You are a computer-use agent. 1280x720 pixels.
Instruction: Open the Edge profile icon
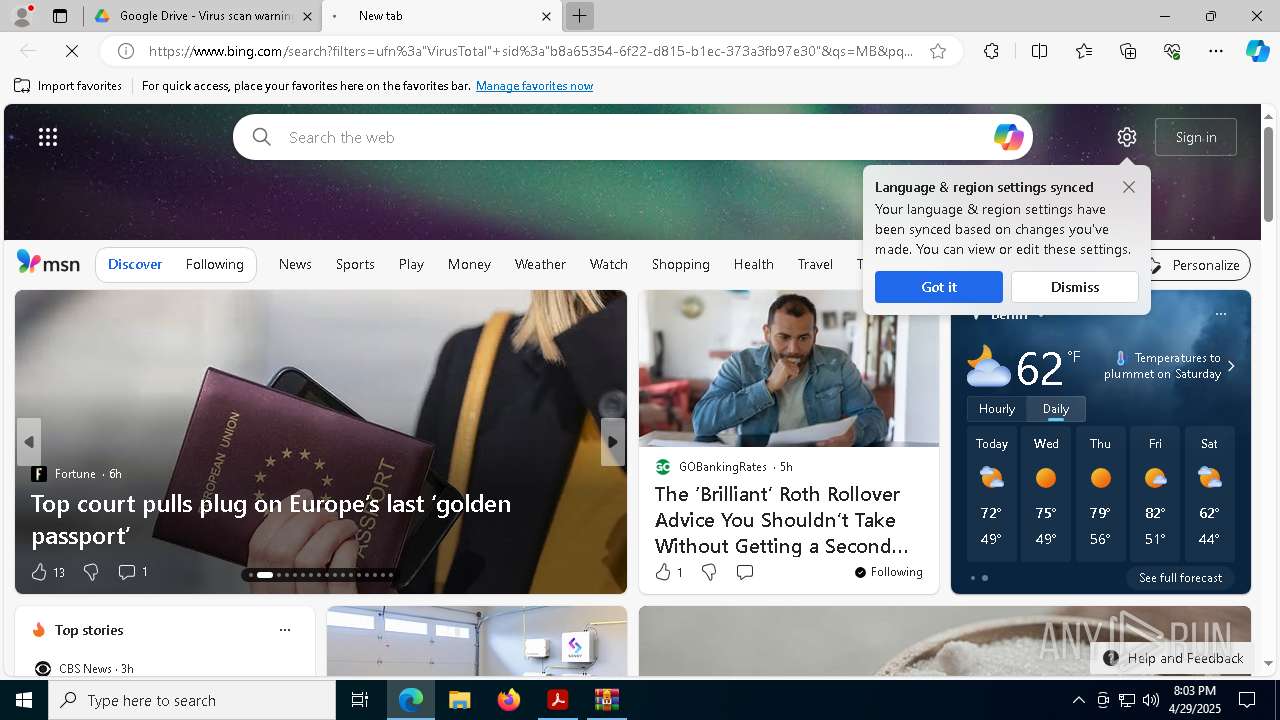point(21,16)
